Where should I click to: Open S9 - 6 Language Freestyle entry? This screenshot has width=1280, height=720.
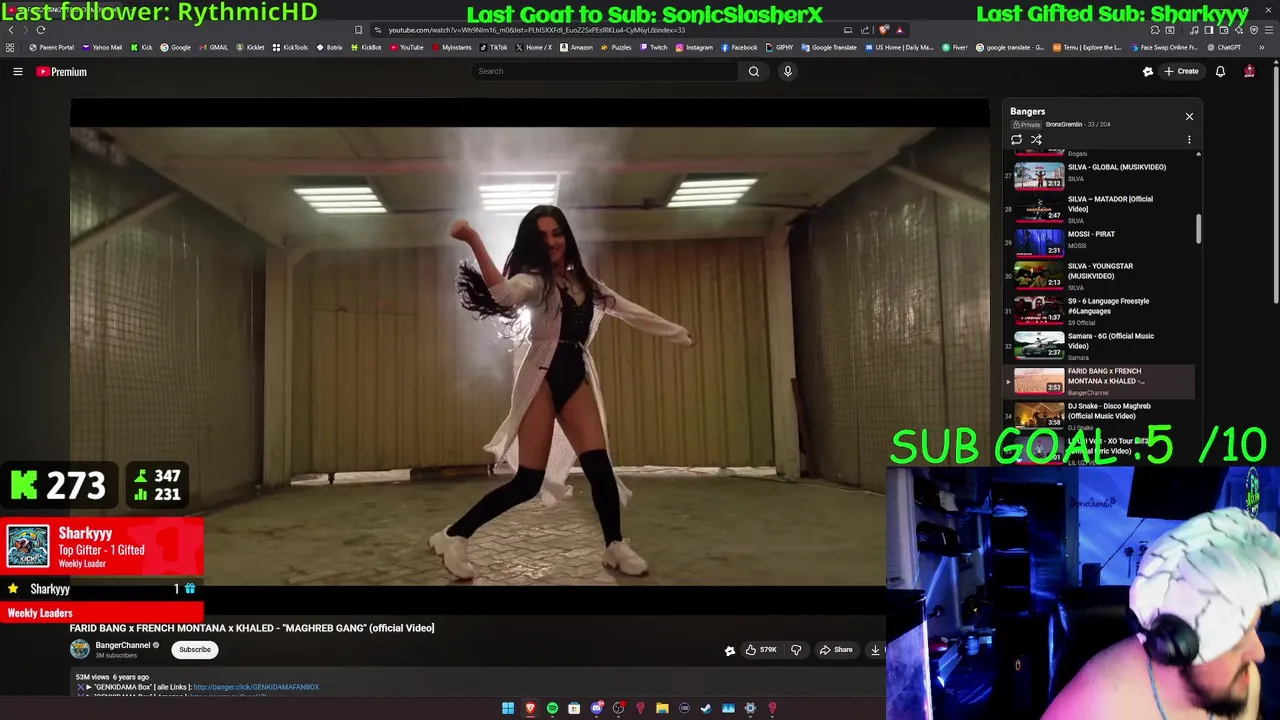(1100, 310)
